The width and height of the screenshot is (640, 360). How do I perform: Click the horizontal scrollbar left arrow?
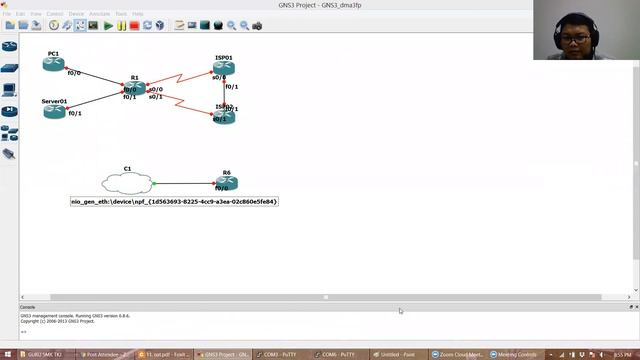pos(22,297)
